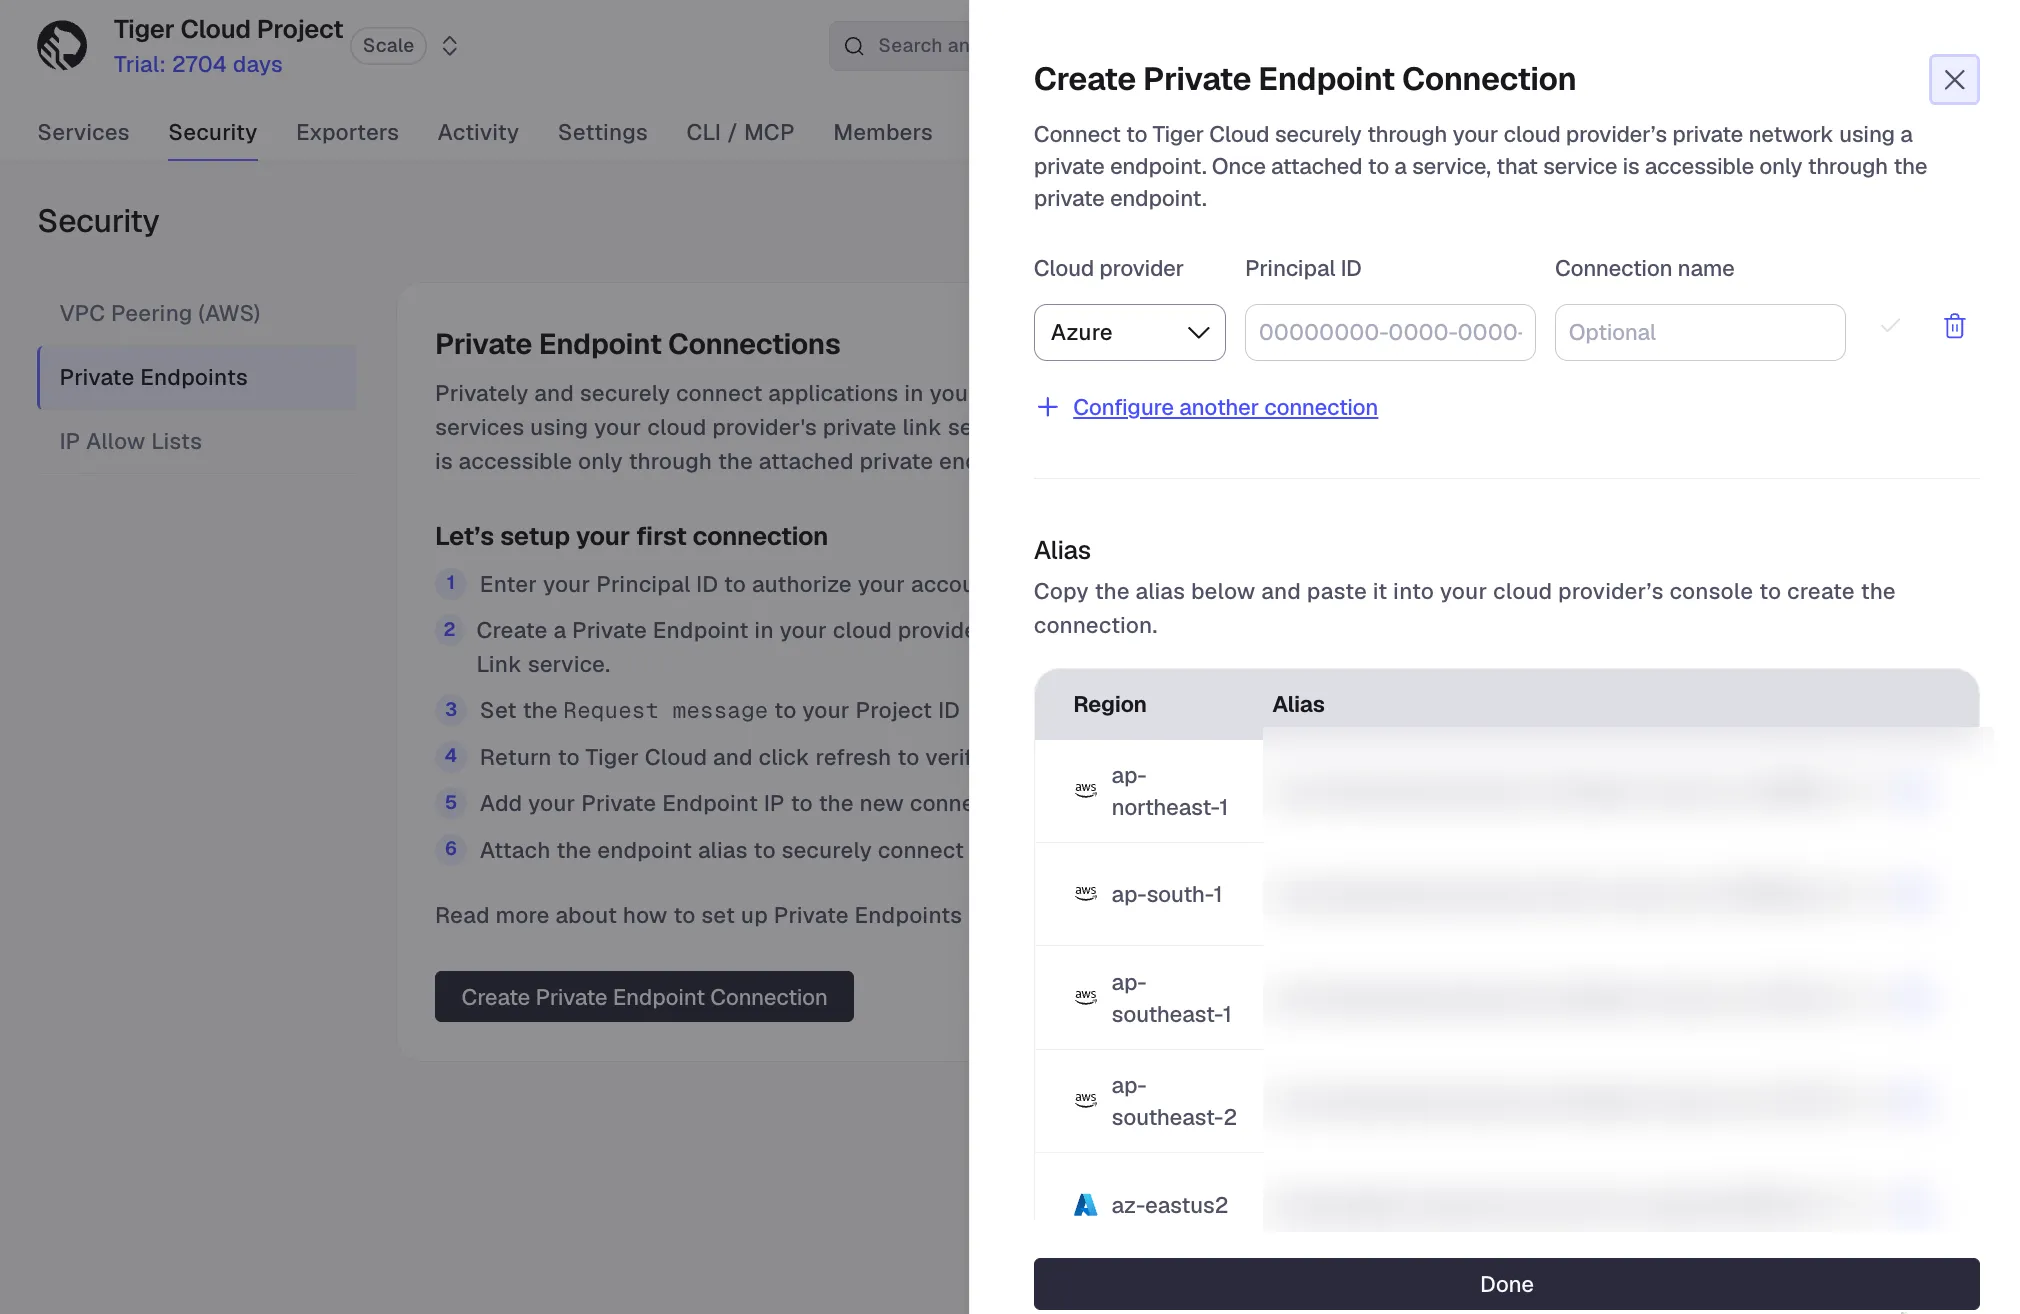The image size is (2020, 1314).
Task: Go to the Settings tab
Action: tap(602, 132)
